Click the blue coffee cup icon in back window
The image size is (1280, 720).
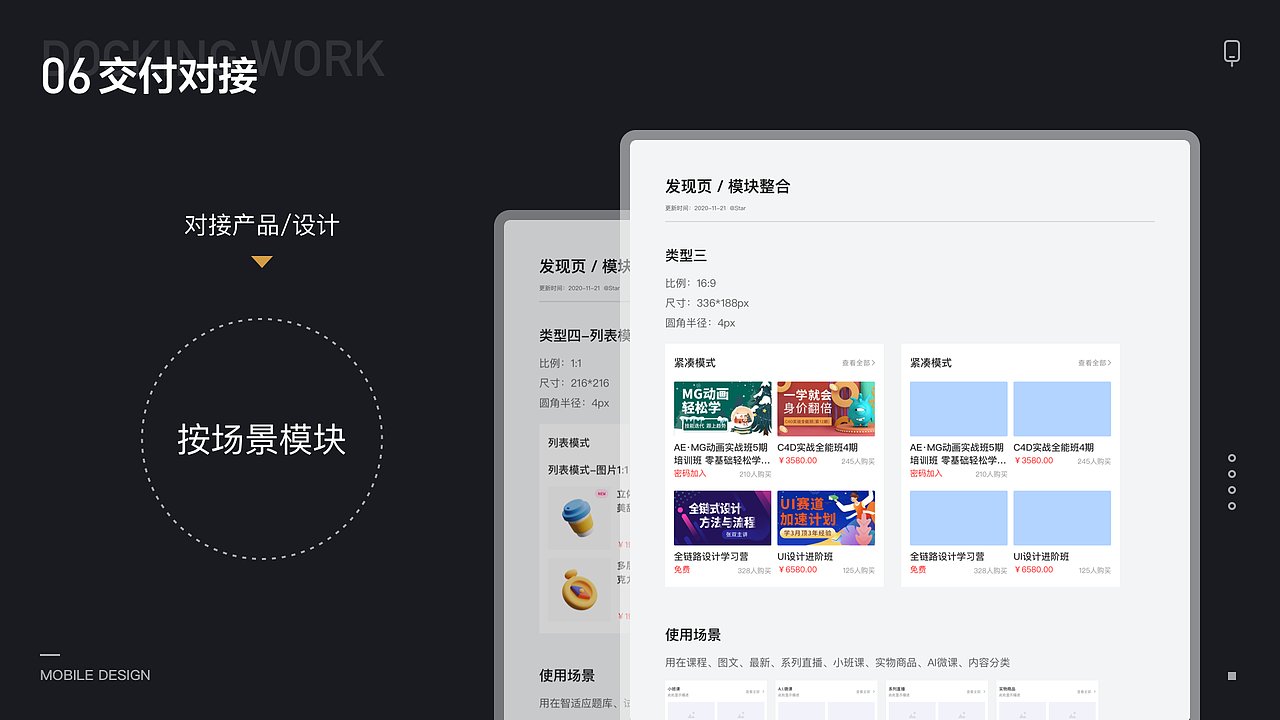[x=579, y=518]
